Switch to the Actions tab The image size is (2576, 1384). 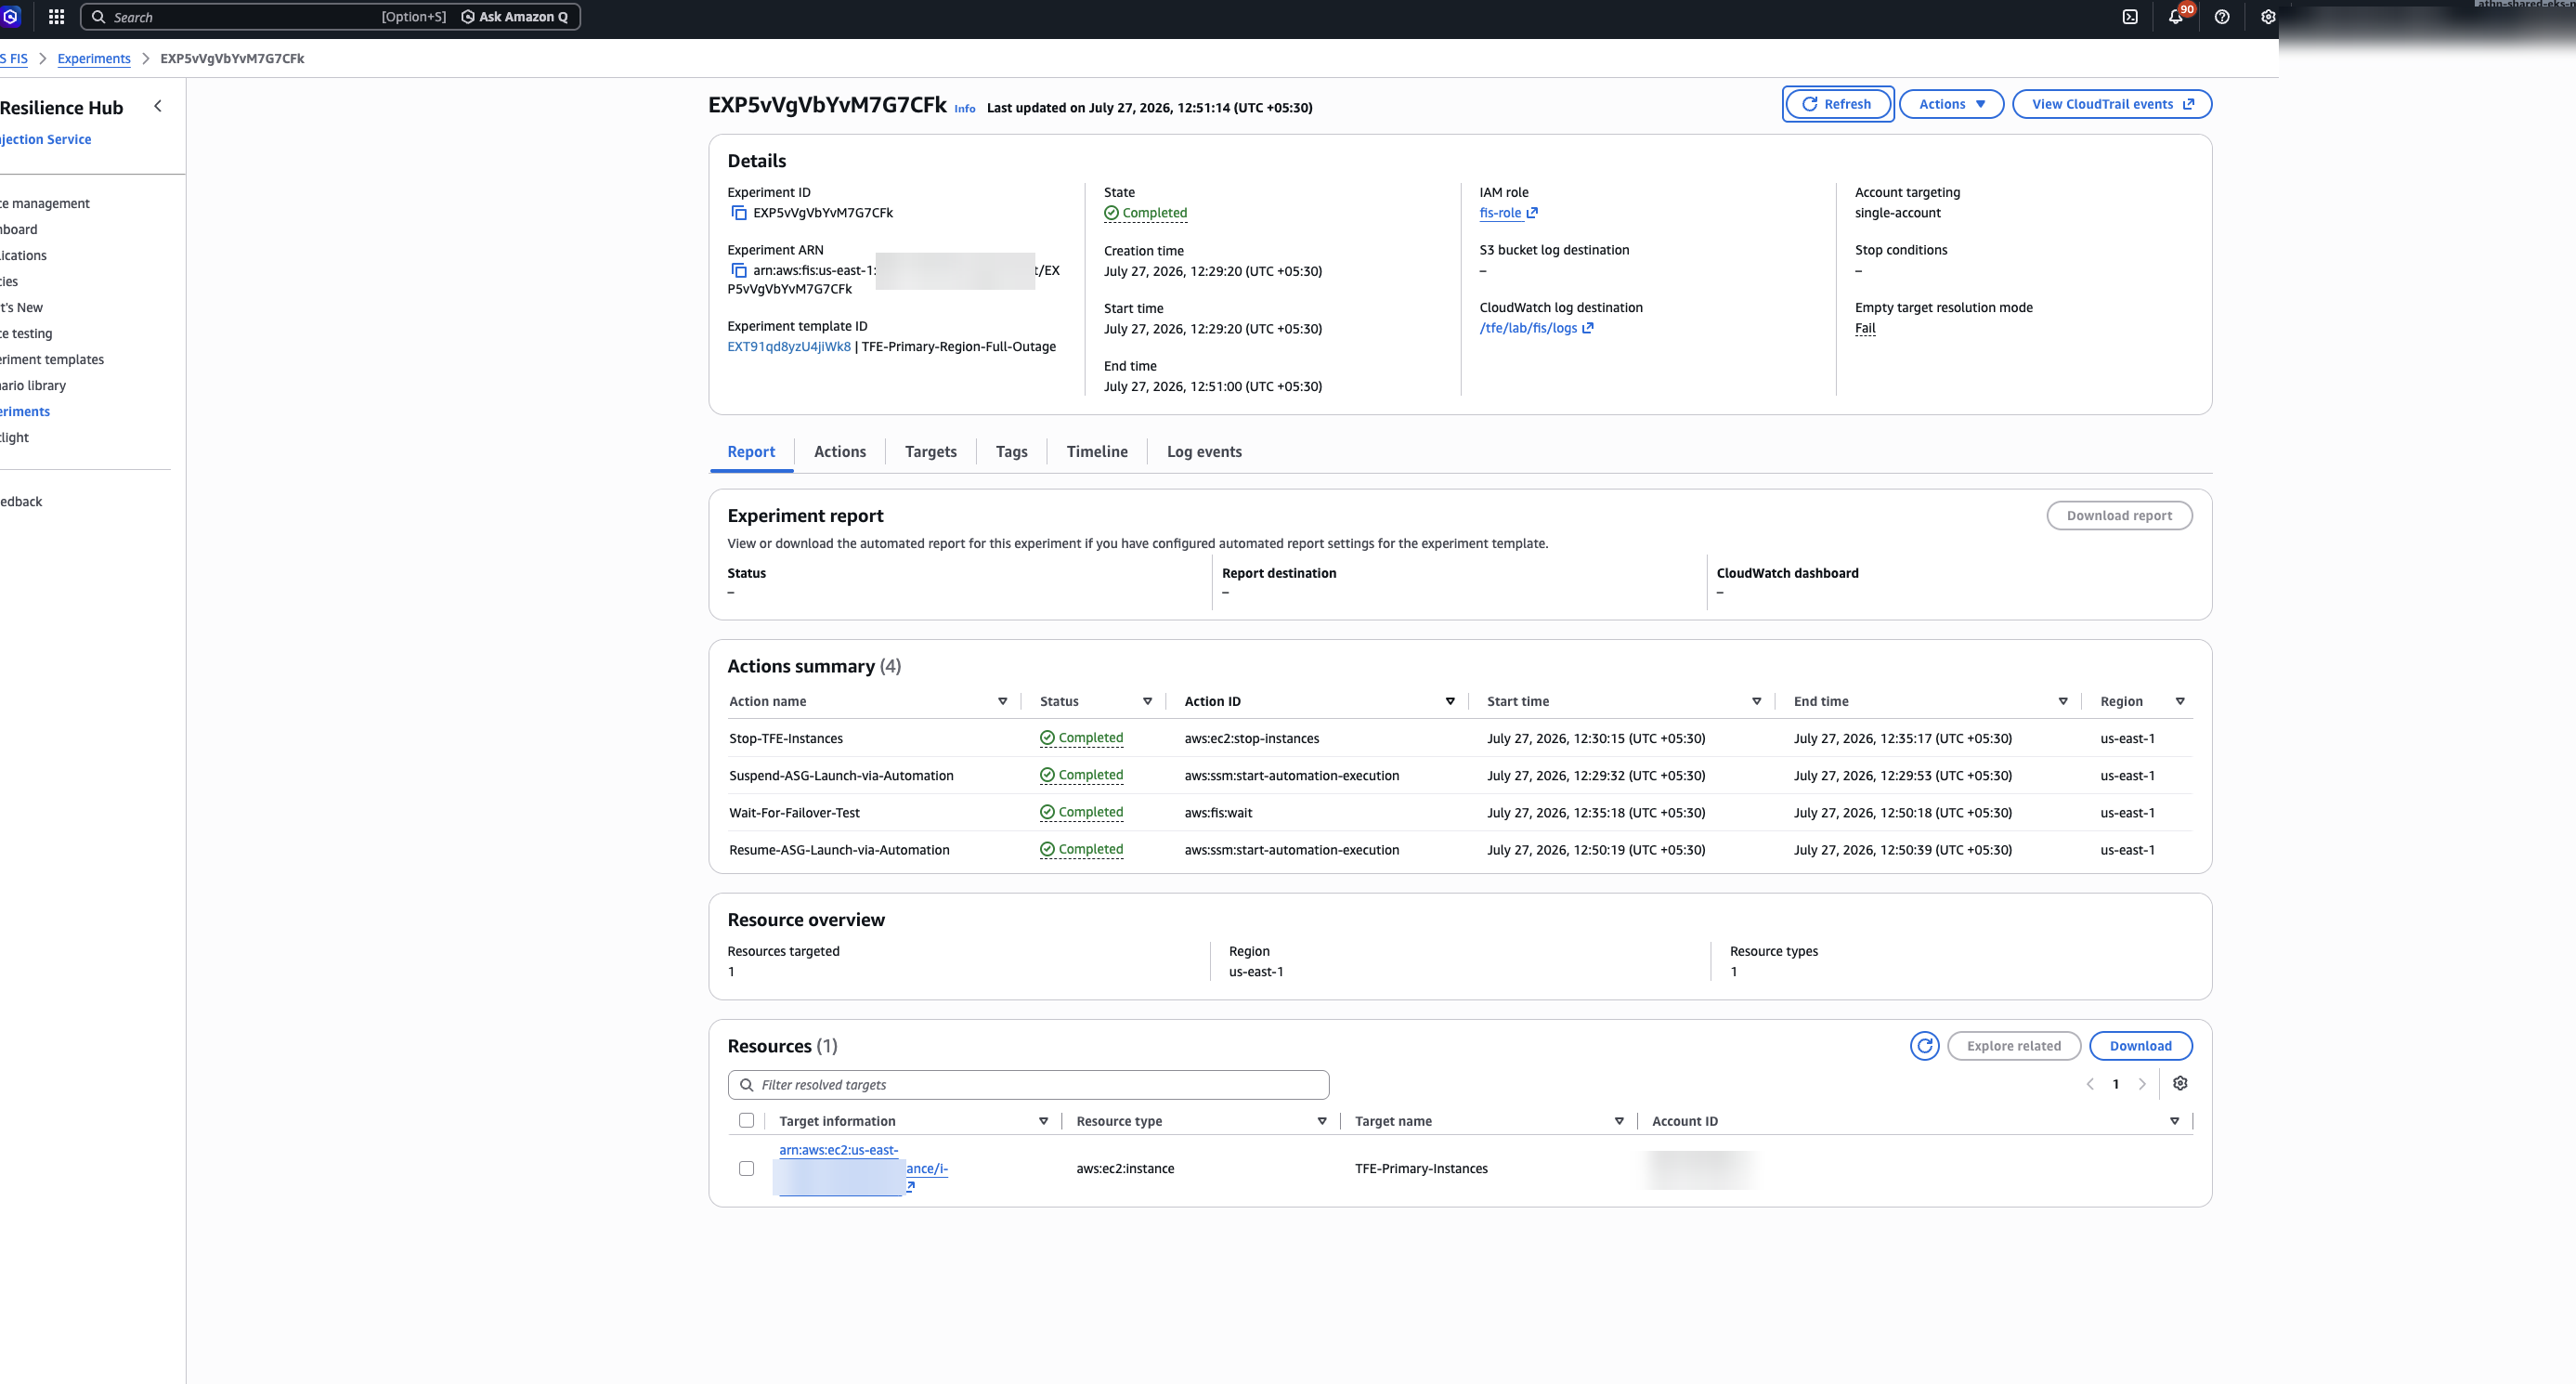(840, 452)
